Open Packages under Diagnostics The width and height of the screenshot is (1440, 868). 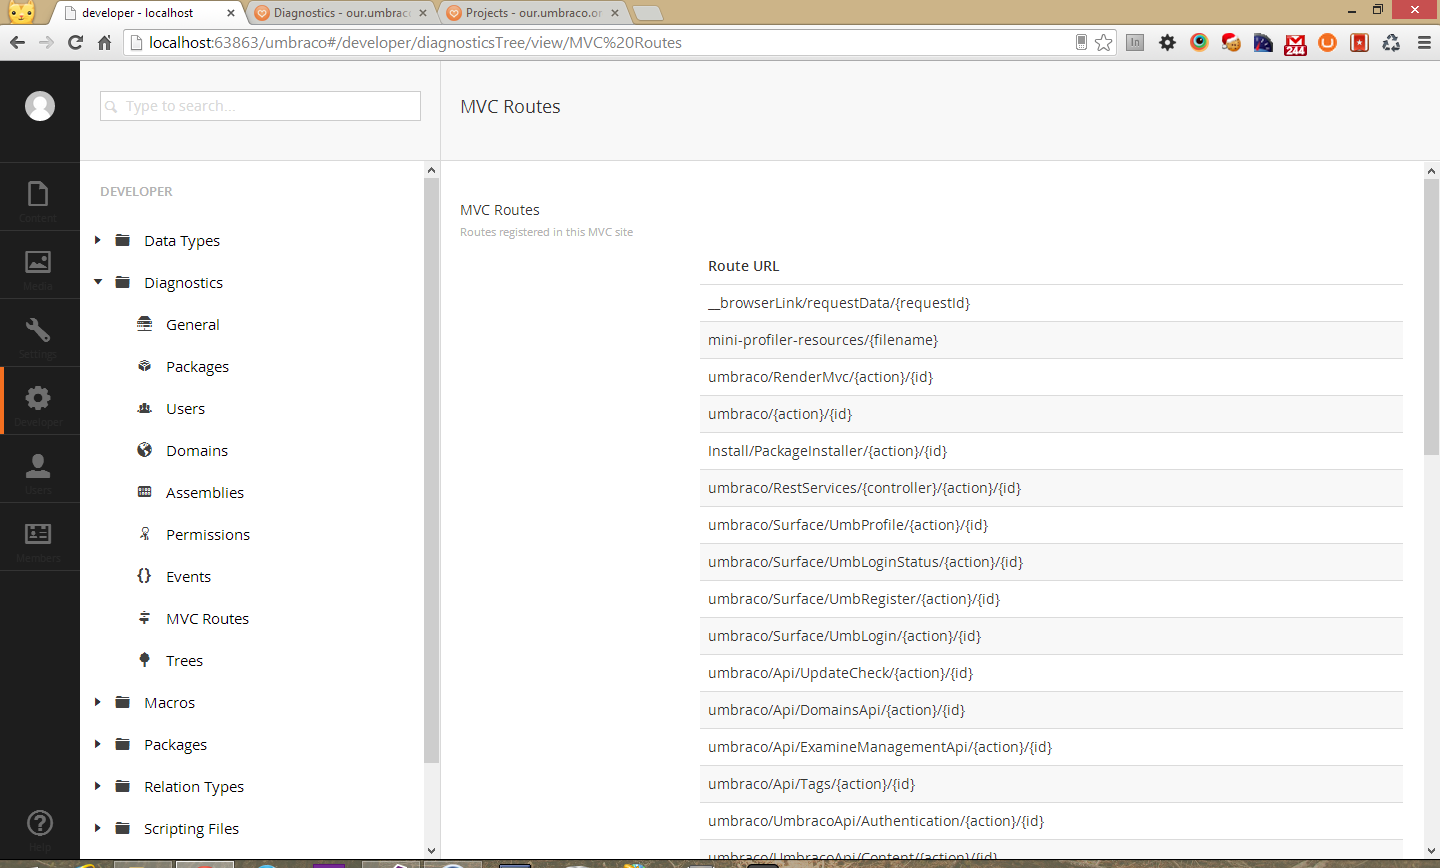coord(197,367)
